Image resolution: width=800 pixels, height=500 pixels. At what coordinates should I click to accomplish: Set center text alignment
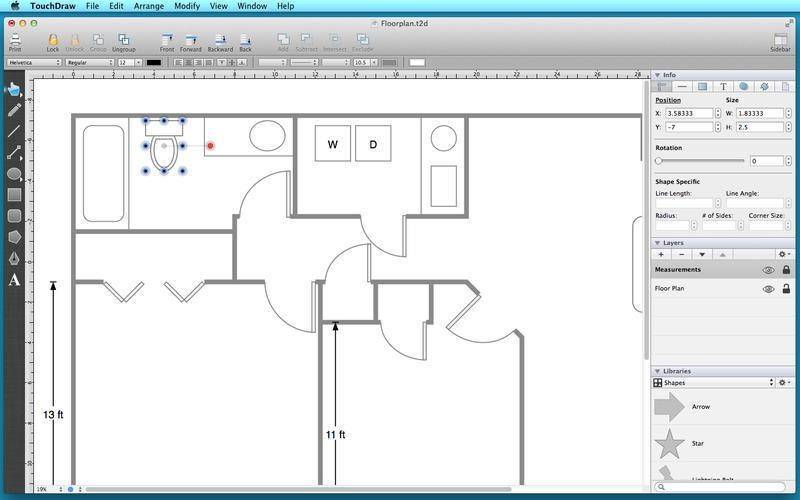(188, 62)
